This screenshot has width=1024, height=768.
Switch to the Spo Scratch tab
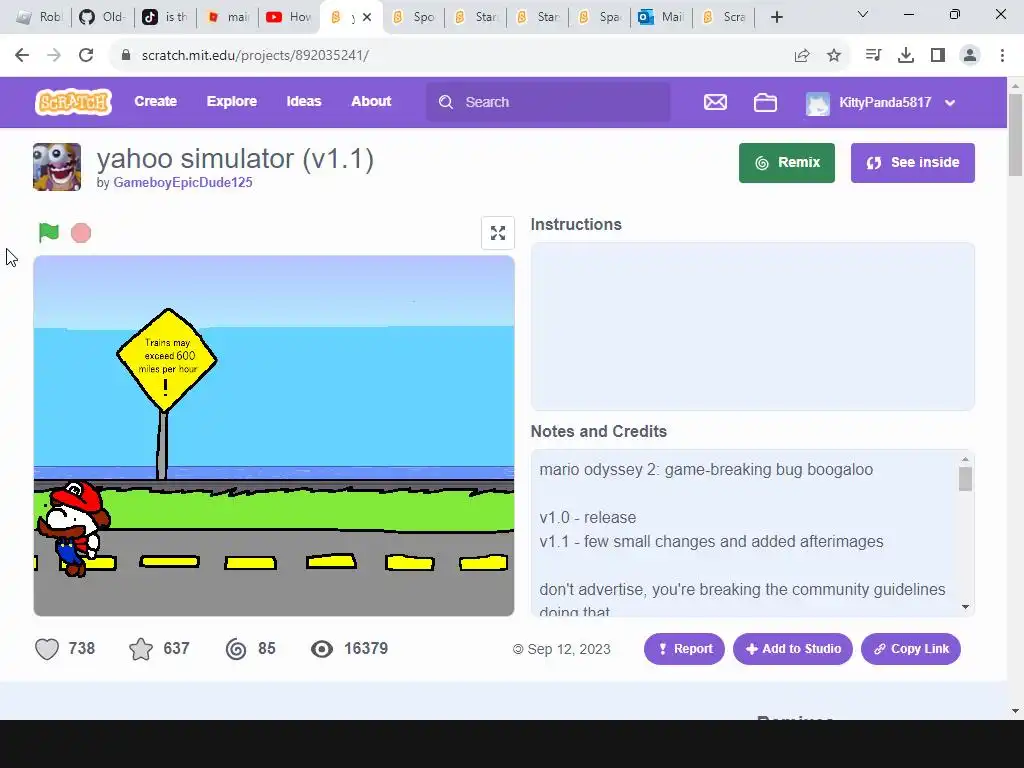click(x=413, y=17)
